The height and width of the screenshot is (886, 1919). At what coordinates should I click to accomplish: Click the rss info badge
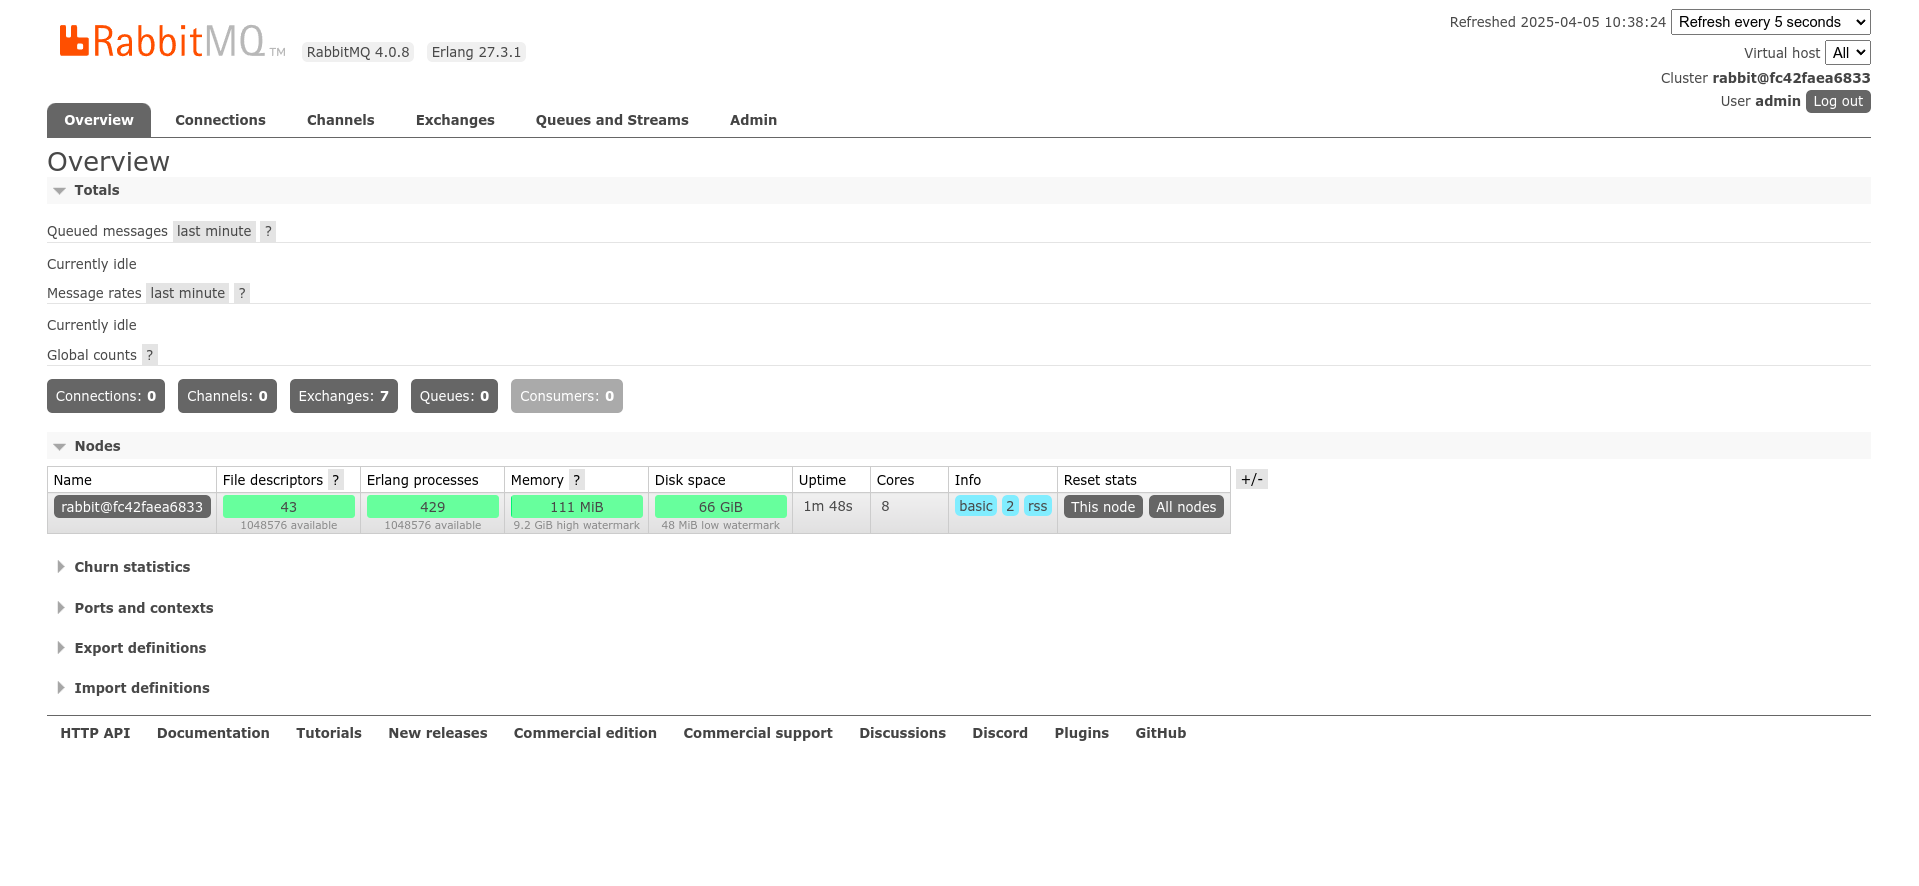(x=1037, y=507)
